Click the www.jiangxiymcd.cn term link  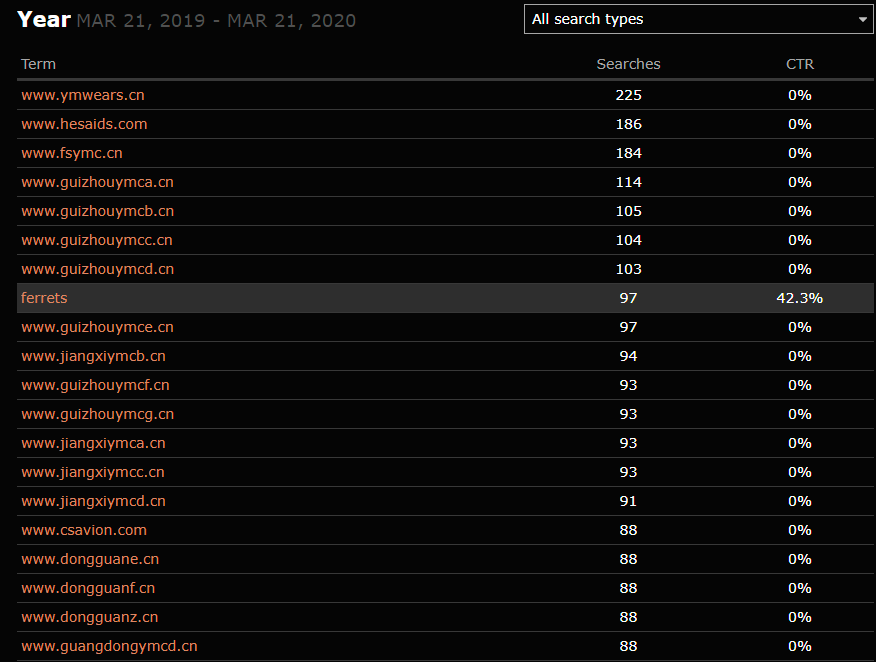[x=93, y=501]
